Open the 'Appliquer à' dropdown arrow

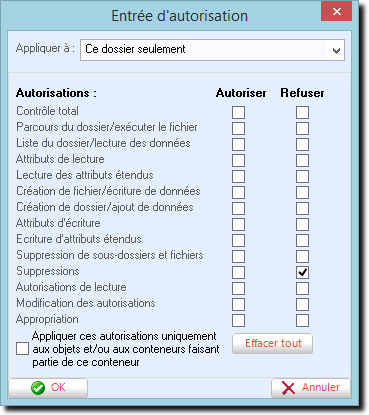[x=336, y=50]
